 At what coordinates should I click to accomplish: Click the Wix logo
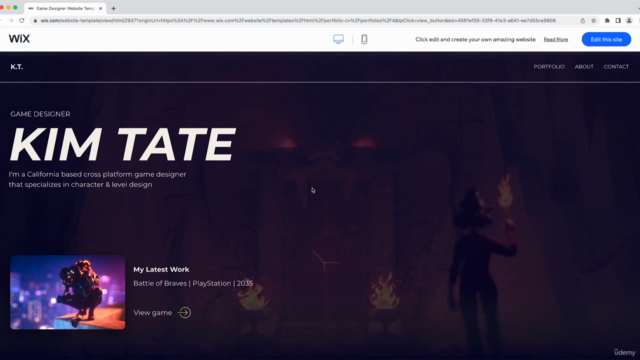click(x=19, y=39)
